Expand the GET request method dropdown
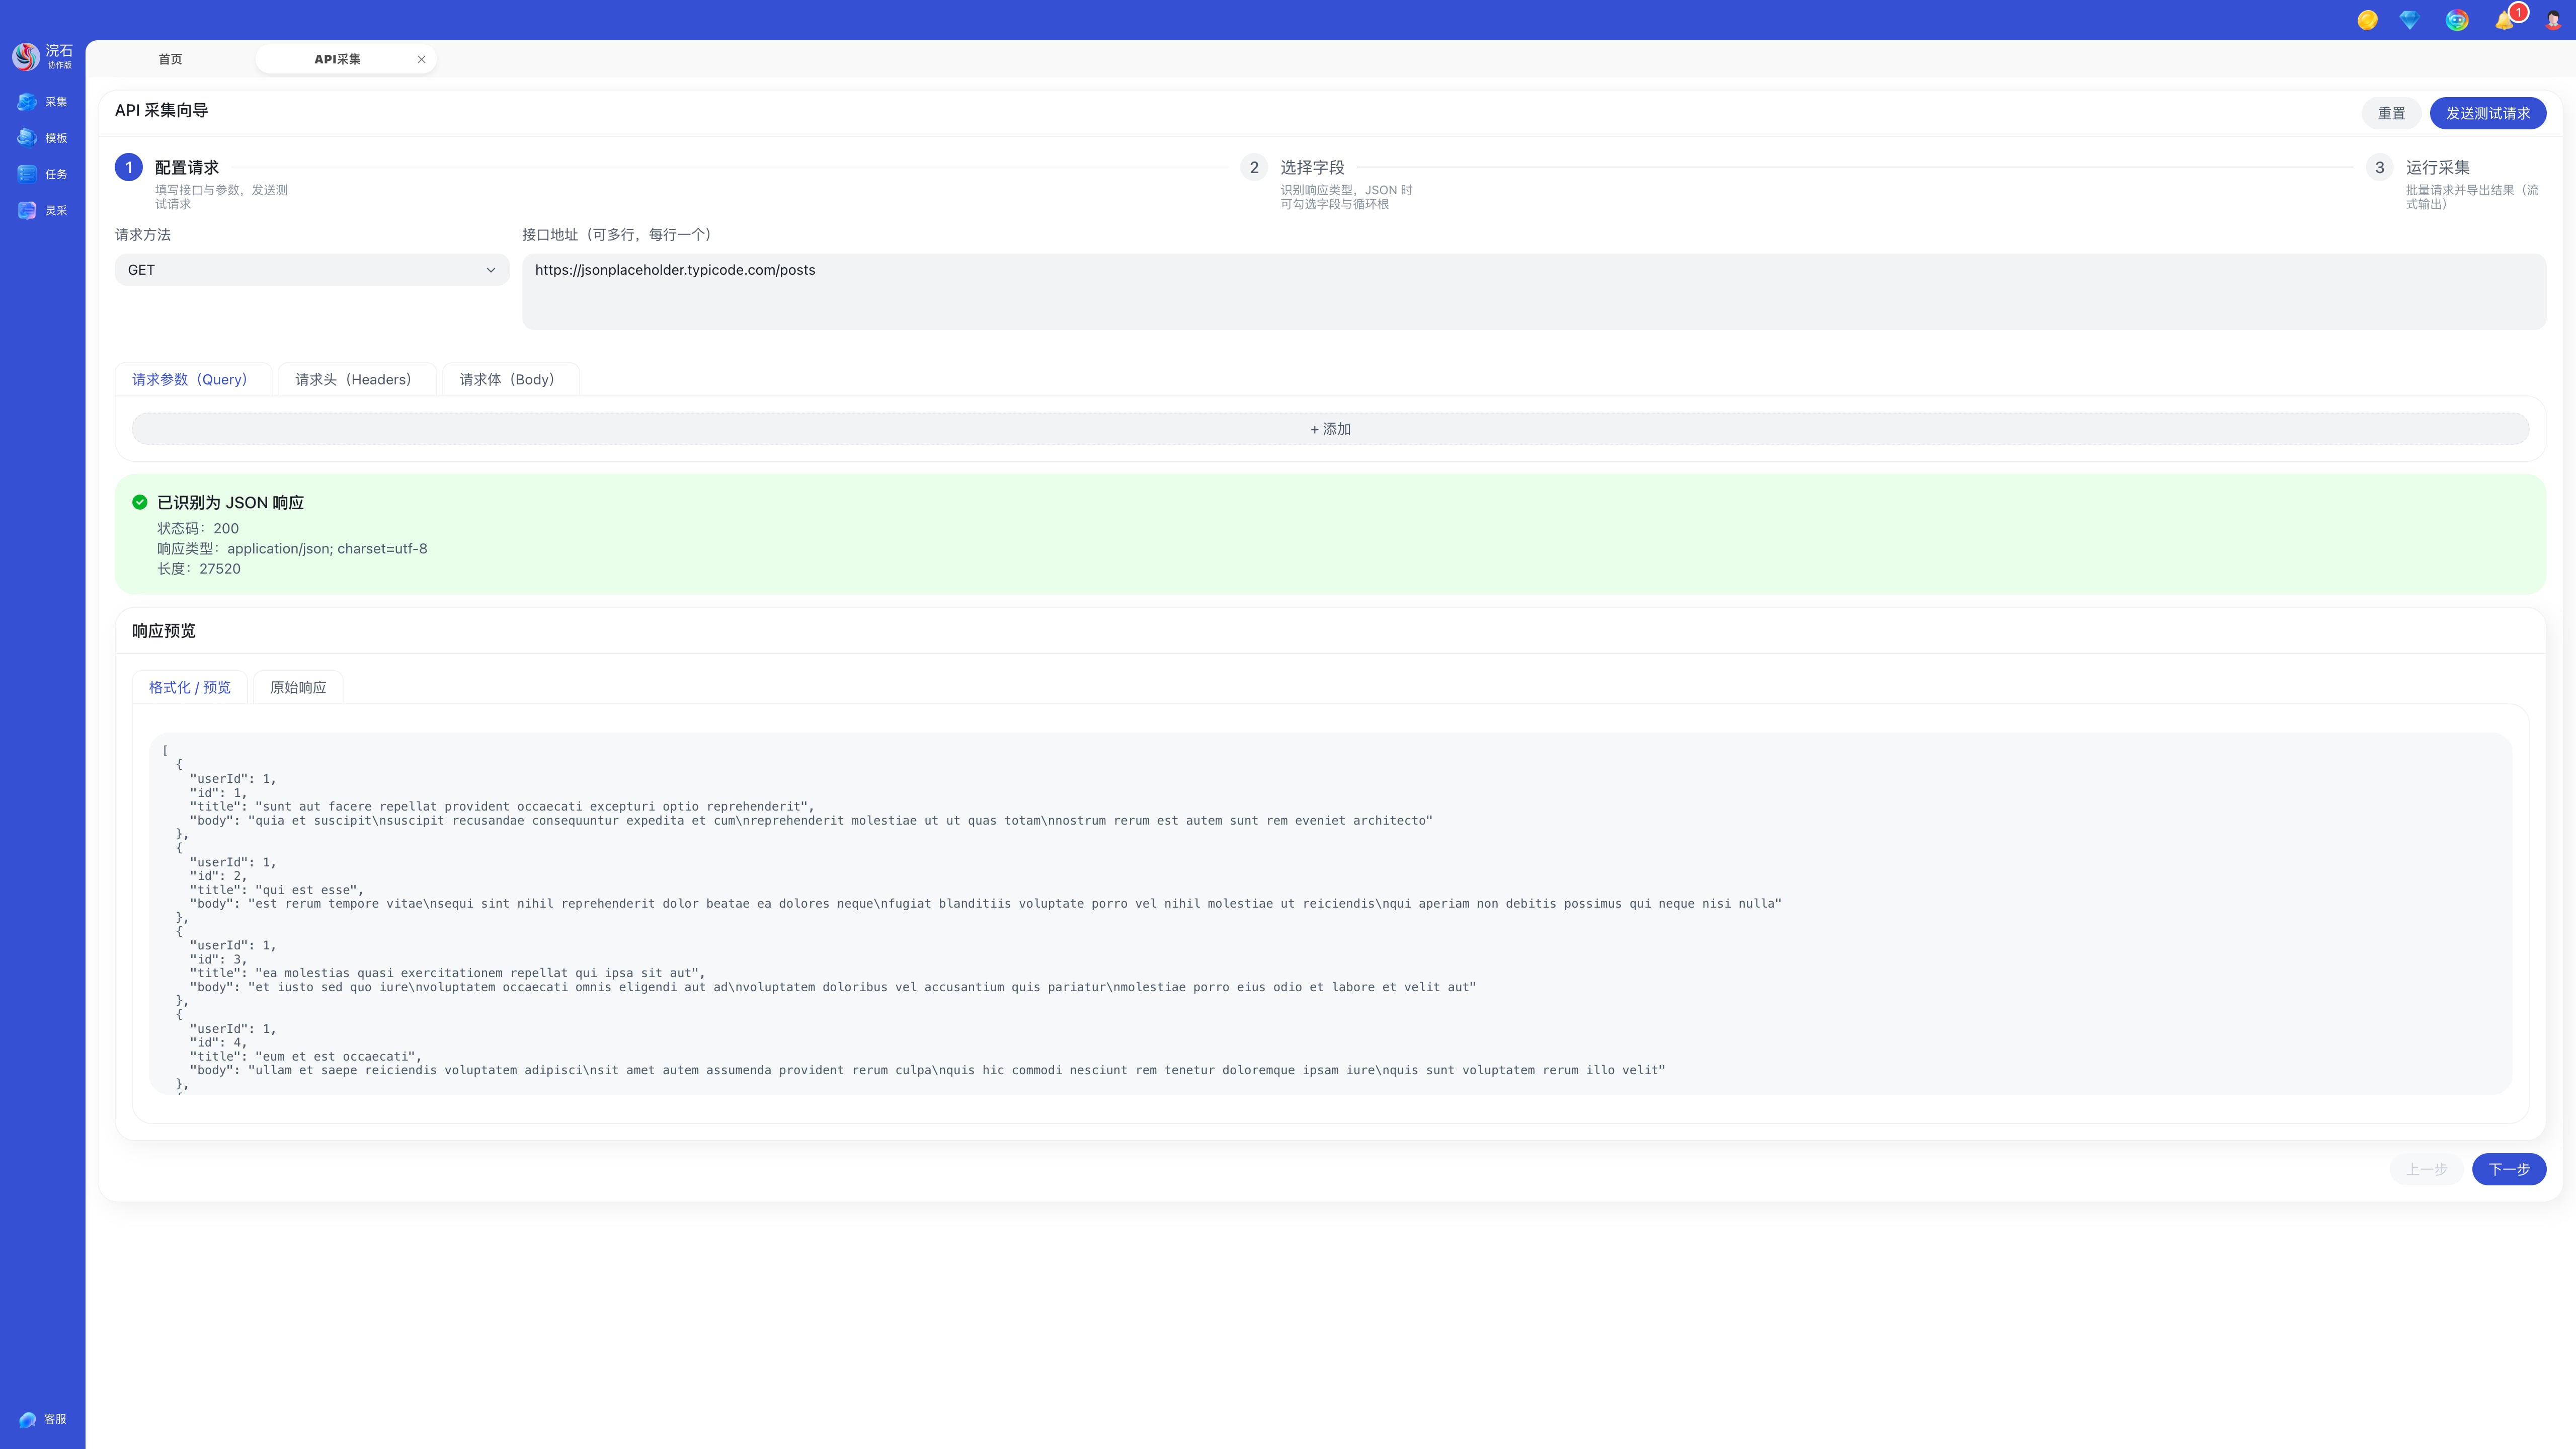2576x1449 pixels. [312, 270]
